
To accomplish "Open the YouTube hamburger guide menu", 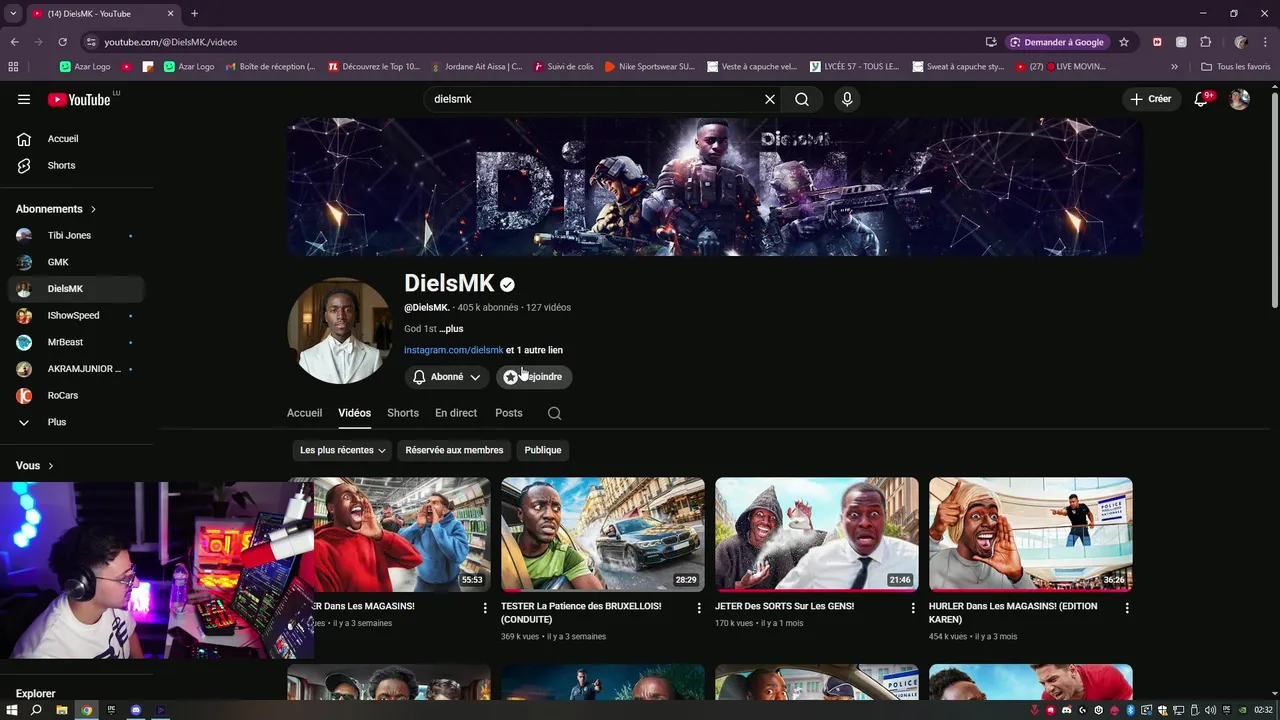I will click(x=24, y=99).
